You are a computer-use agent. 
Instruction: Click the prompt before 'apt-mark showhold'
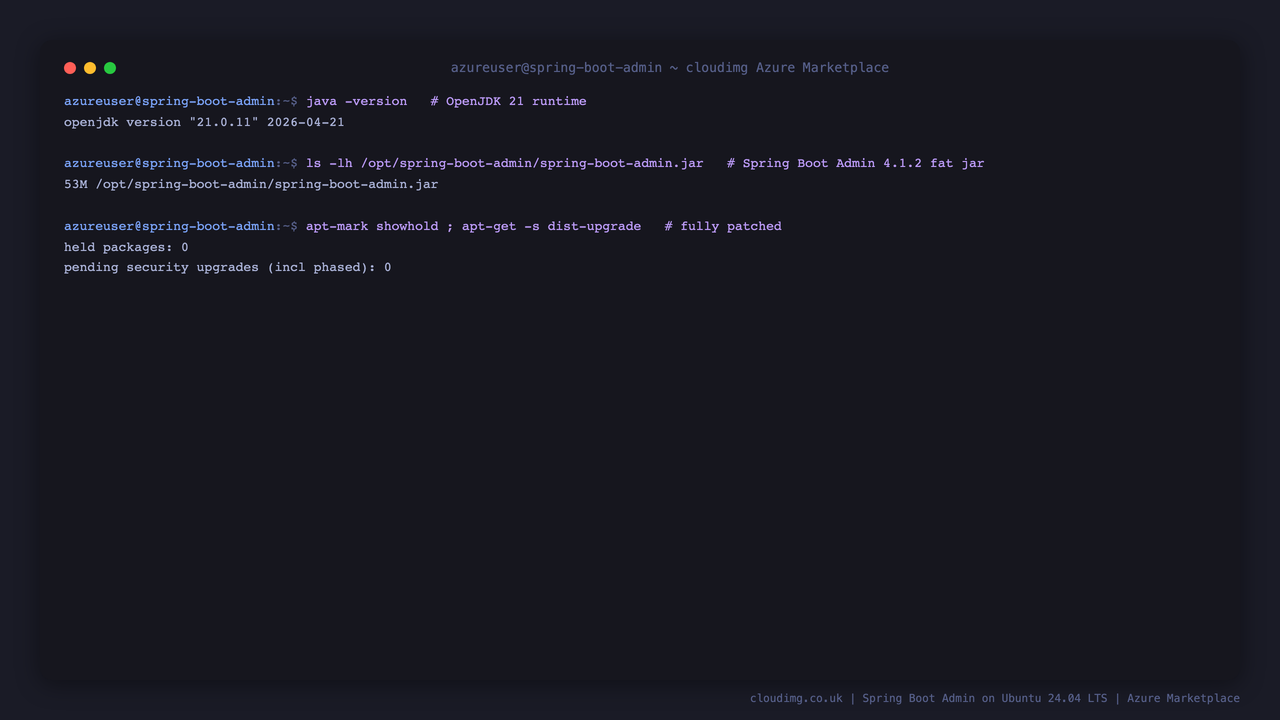(x=181, y=226)
